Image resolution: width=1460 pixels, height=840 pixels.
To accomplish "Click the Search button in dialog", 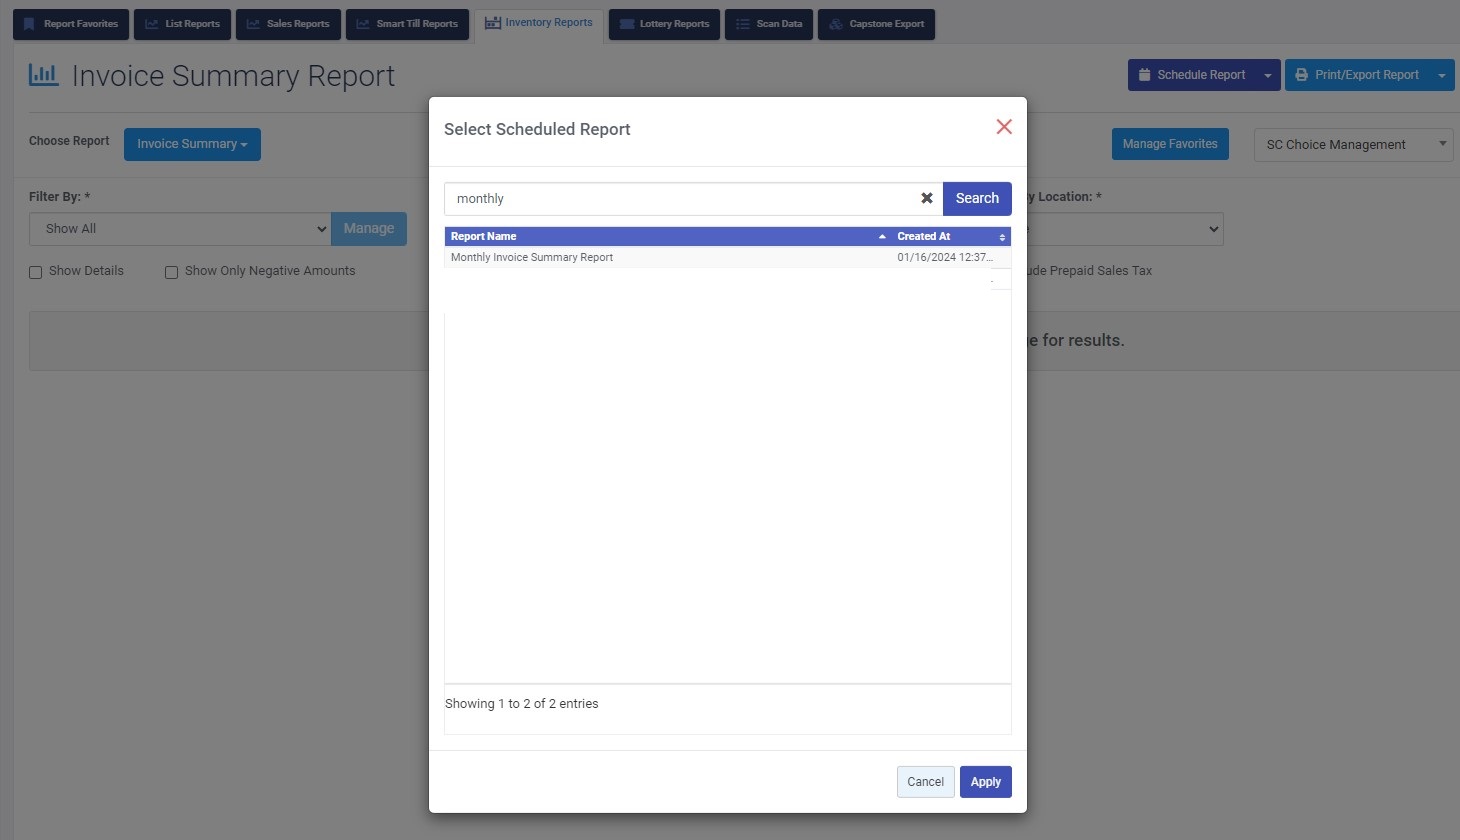I will tap(977, 198).
